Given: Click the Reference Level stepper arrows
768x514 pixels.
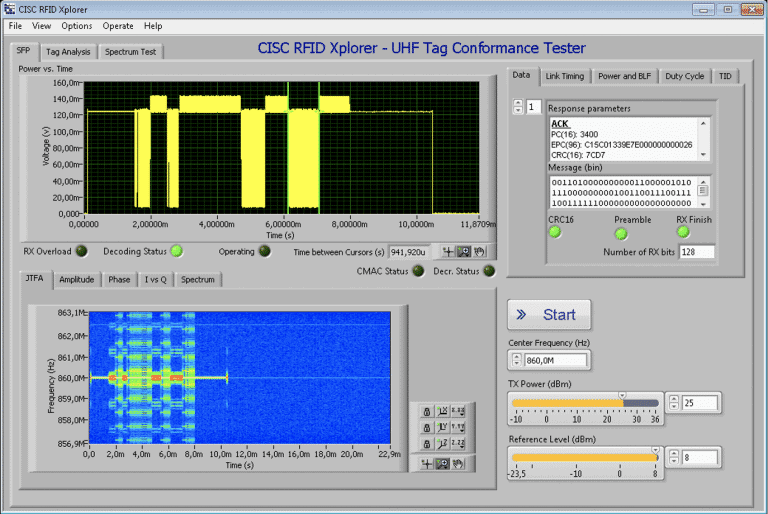Looking at the screenshot, I should 674,457.
